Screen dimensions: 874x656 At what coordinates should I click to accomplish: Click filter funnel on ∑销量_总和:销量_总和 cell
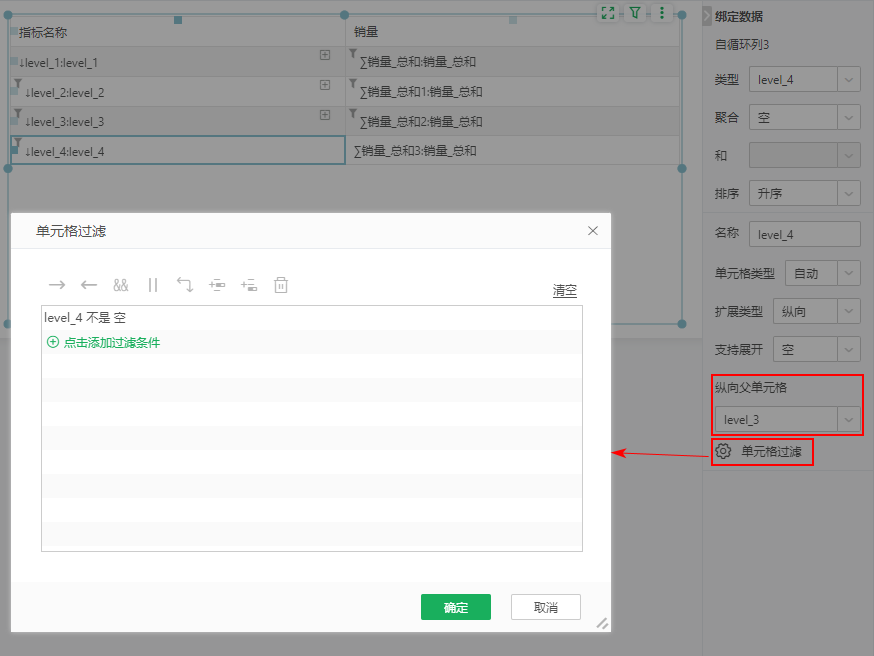click(353, 54)
